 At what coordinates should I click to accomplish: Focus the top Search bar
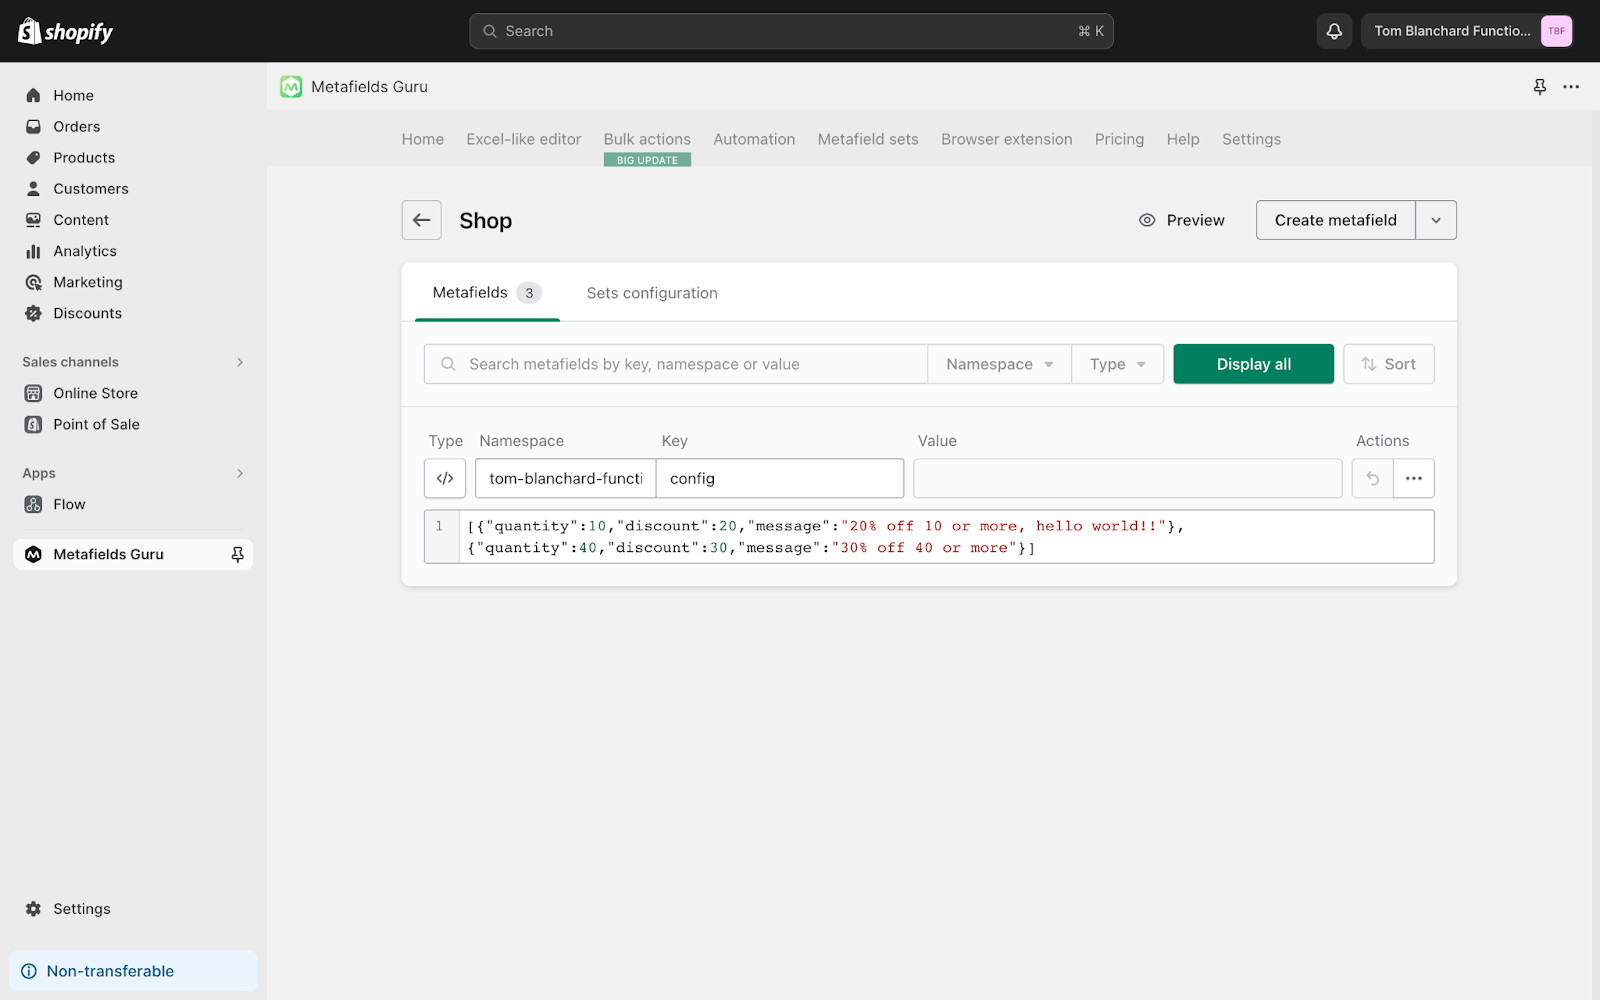[x=791, y=31]
